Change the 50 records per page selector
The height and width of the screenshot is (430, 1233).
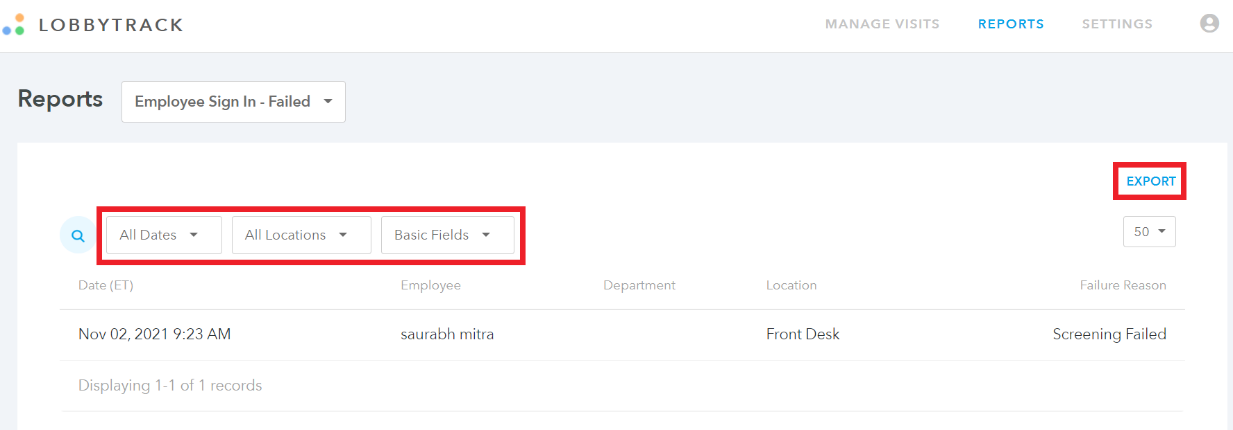click(x=1150, y=231)
